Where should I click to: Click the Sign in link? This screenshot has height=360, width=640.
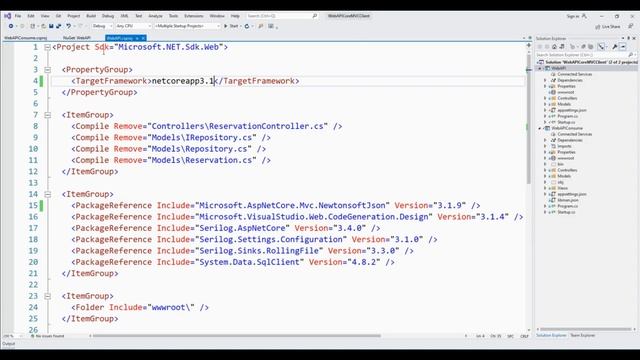(573, 16)
